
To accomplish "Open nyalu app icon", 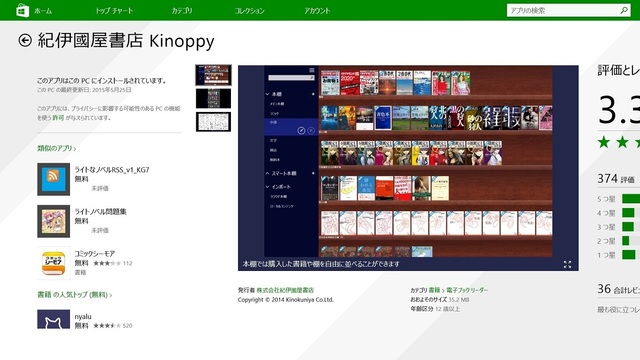I will click(x=53, y=319).
